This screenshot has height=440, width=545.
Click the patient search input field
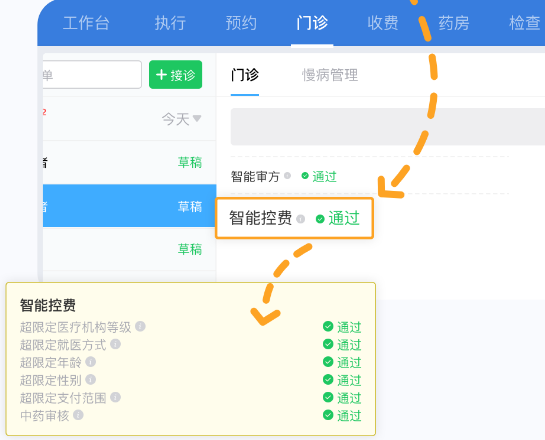click(x=92, y=74)
